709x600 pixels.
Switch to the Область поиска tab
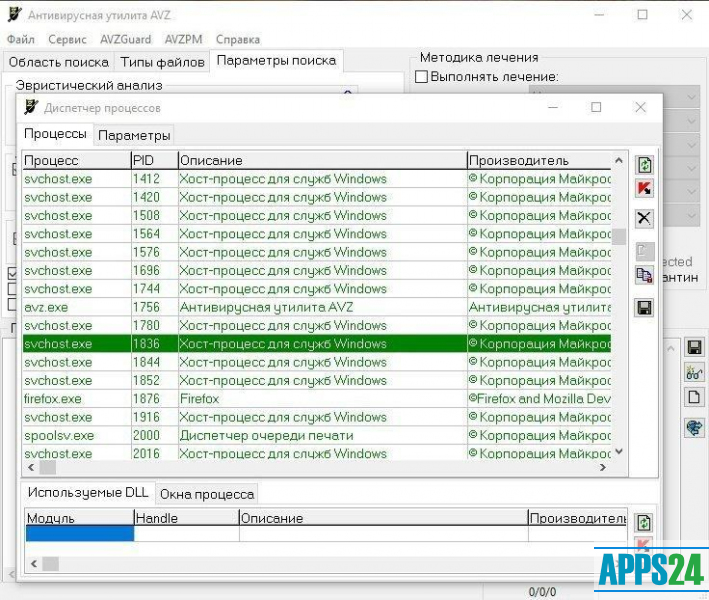(x=59, y=62)
